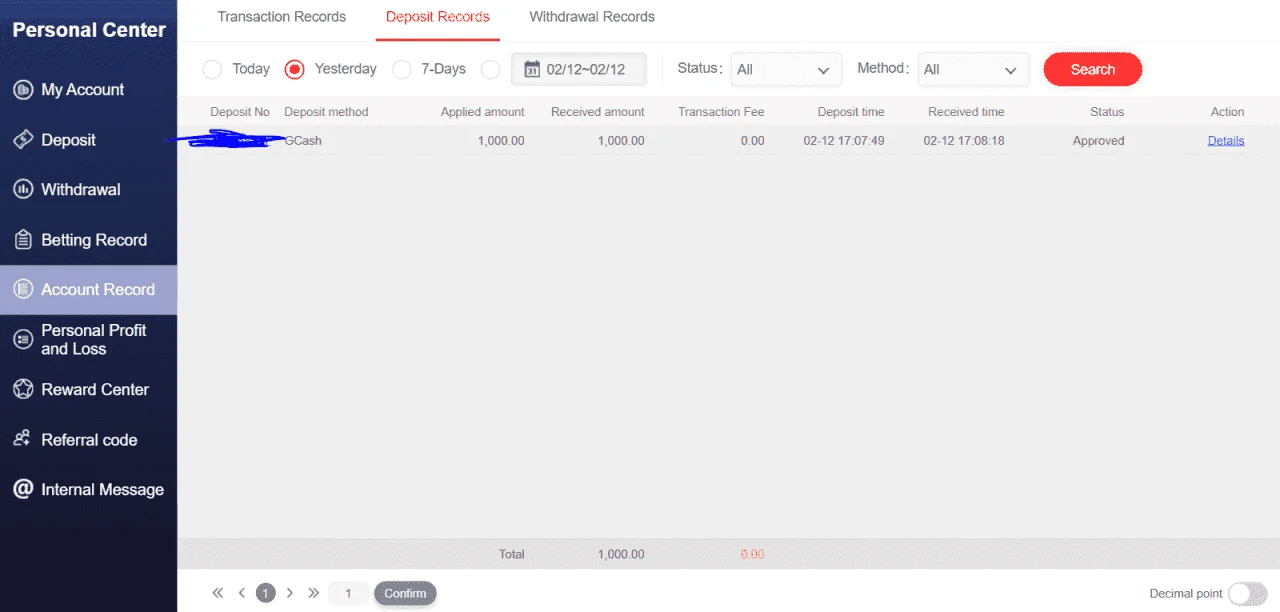Click the Deposit time column header
The image size is (1280, 612).
click(851, 112)
